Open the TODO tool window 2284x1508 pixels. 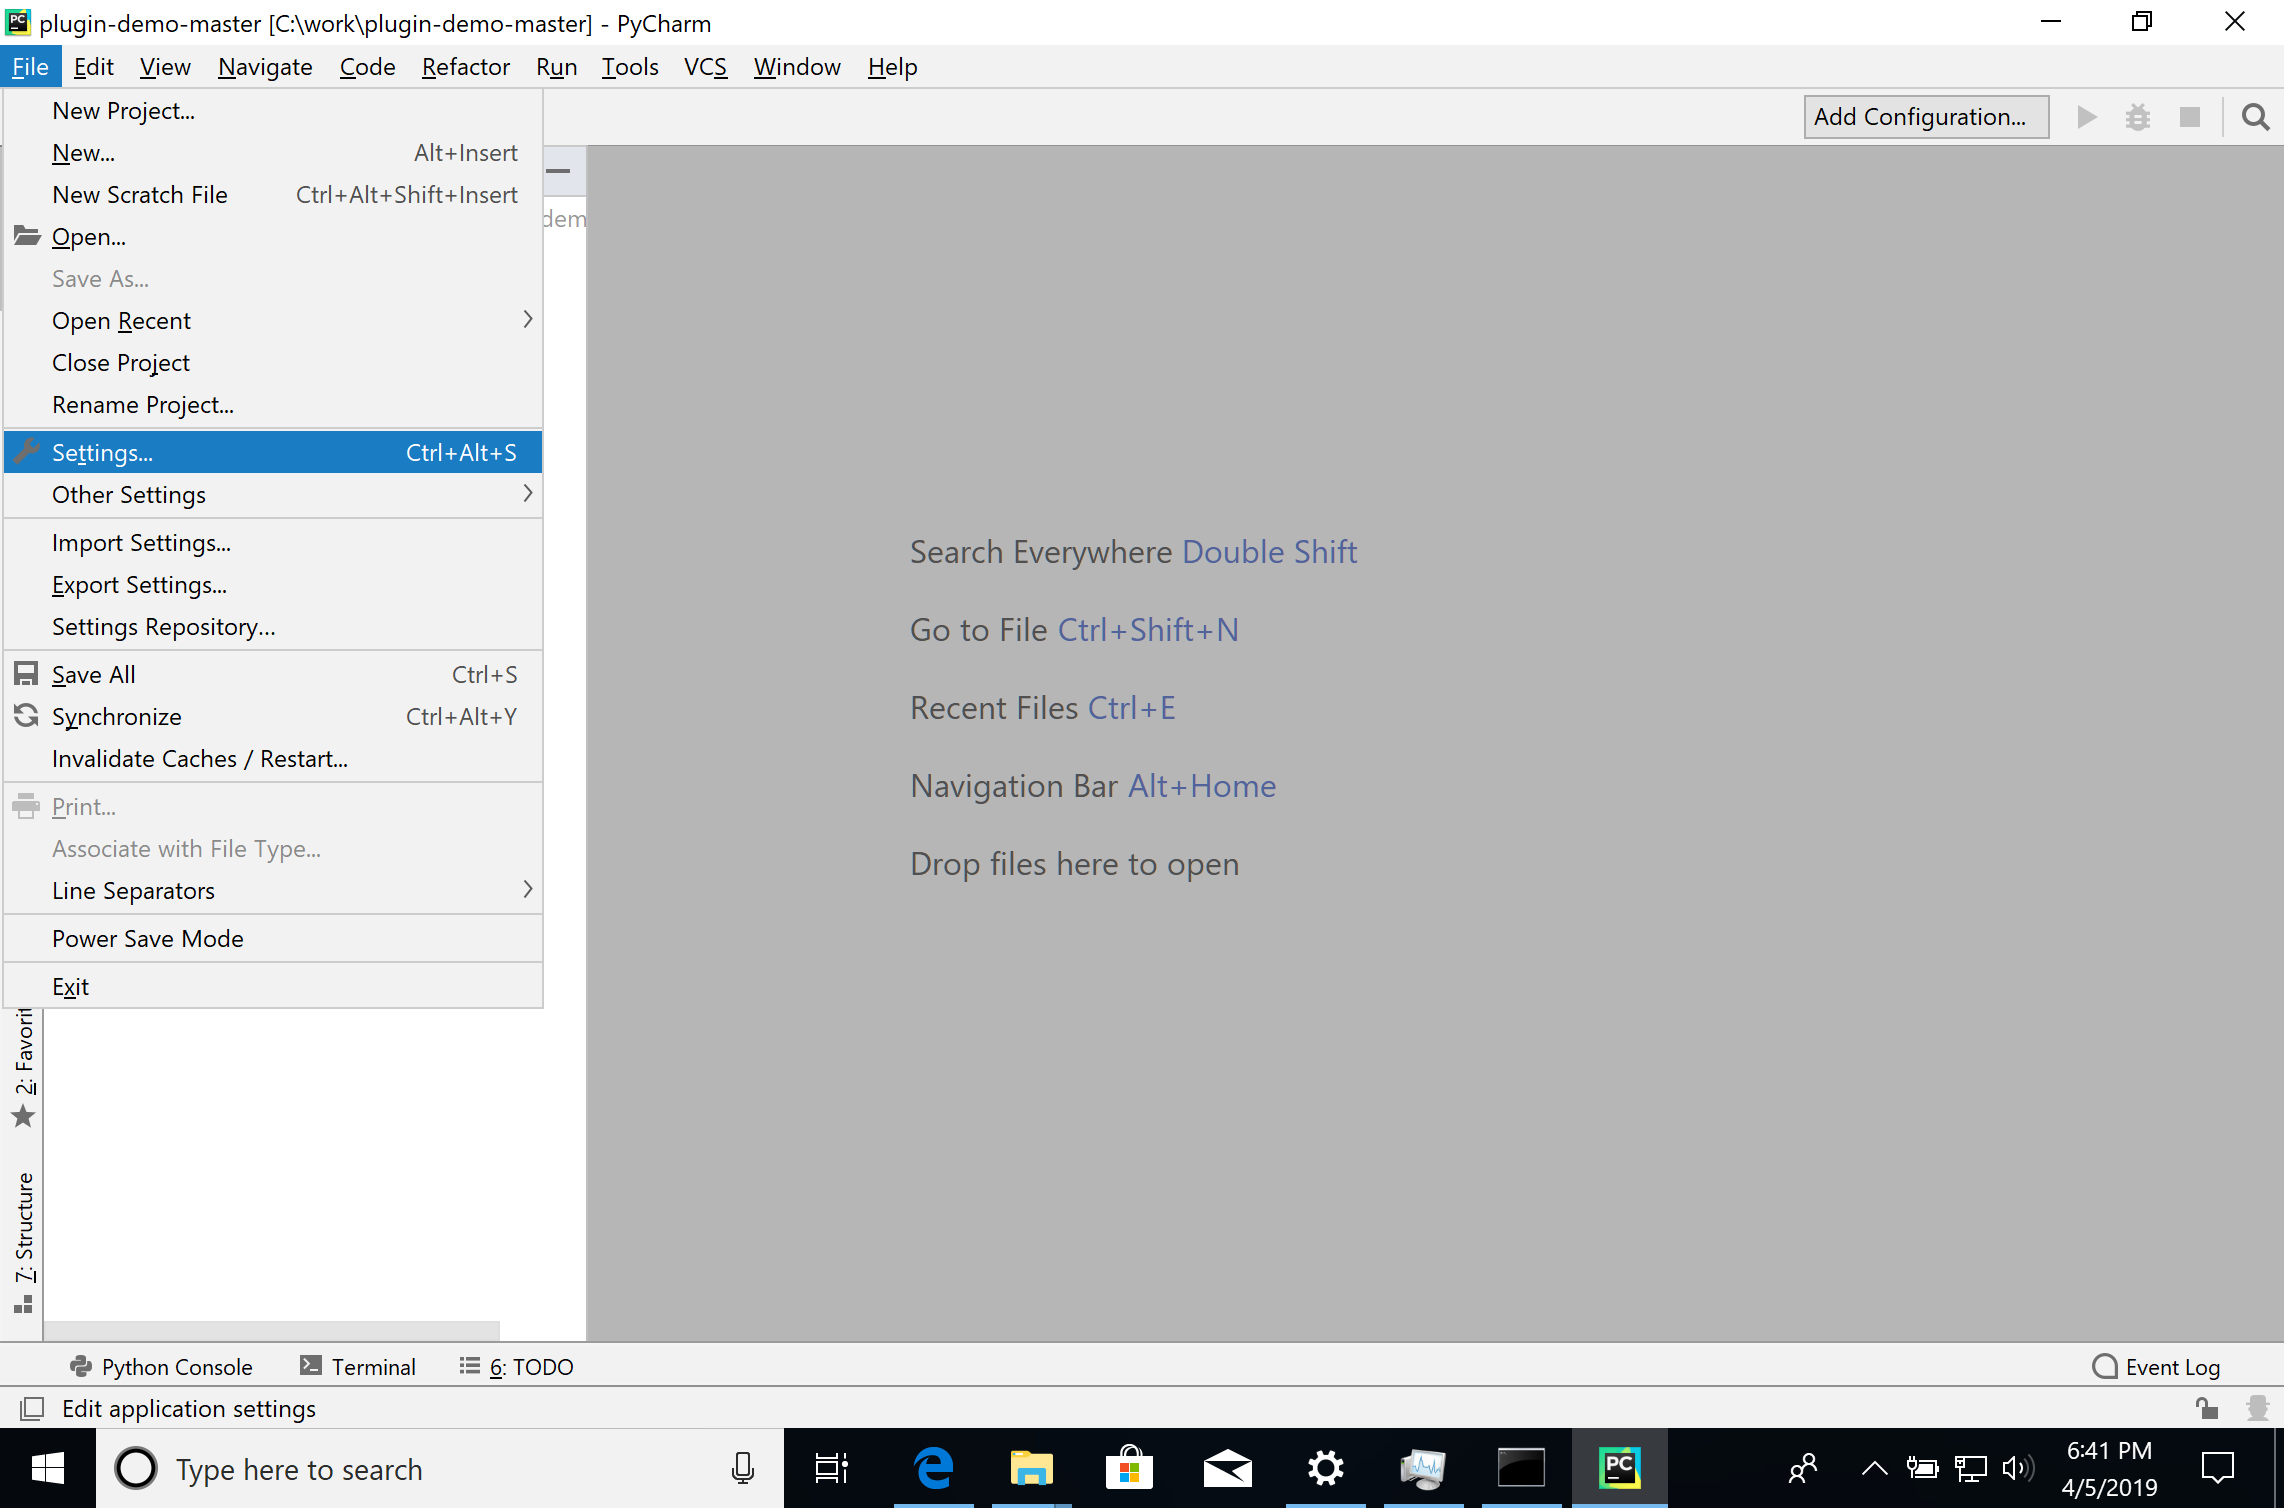pyautogui.click(x=517, y=1366)
